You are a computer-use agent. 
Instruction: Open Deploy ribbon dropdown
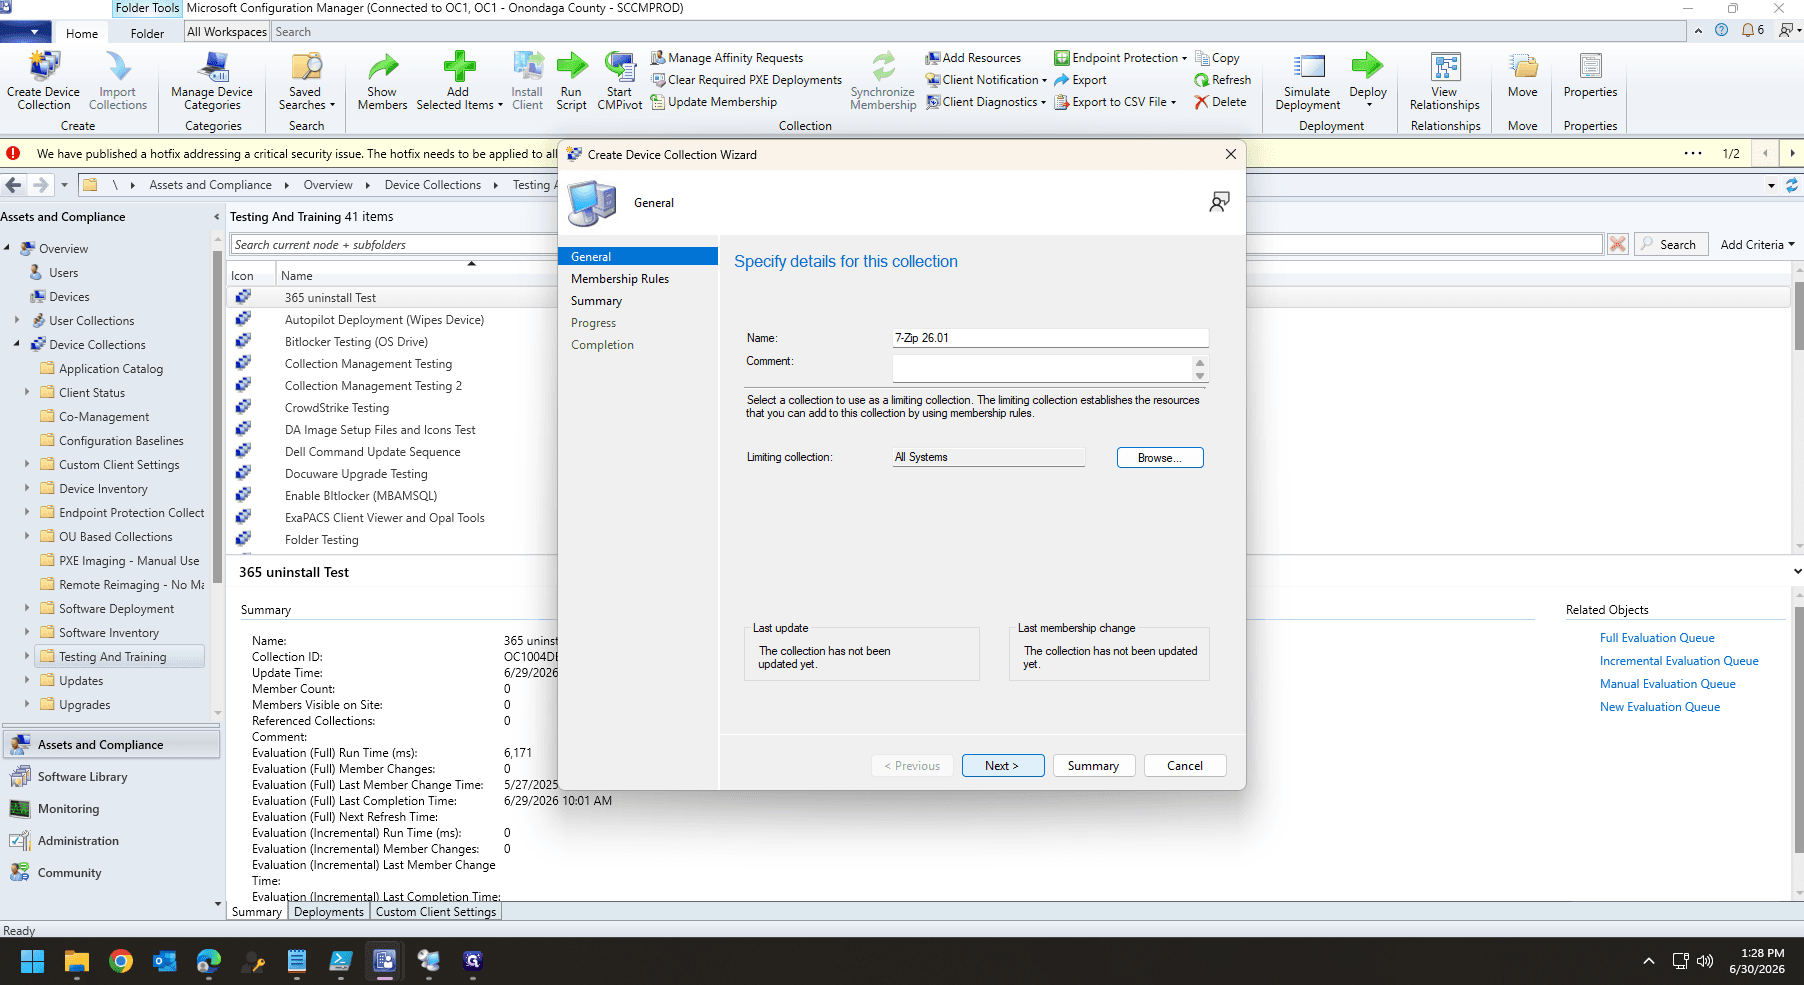[x=1368, y=81]
